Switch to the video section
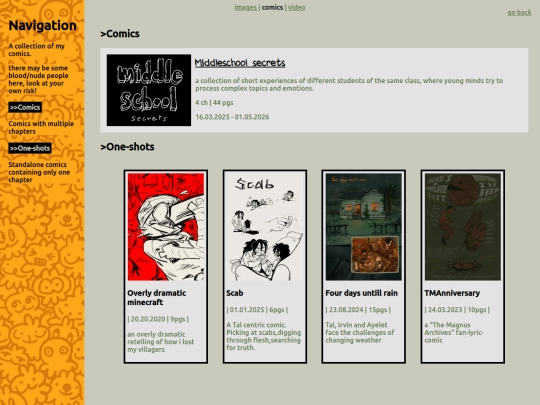The image size is (540, 405). click(x=297, y=7)
